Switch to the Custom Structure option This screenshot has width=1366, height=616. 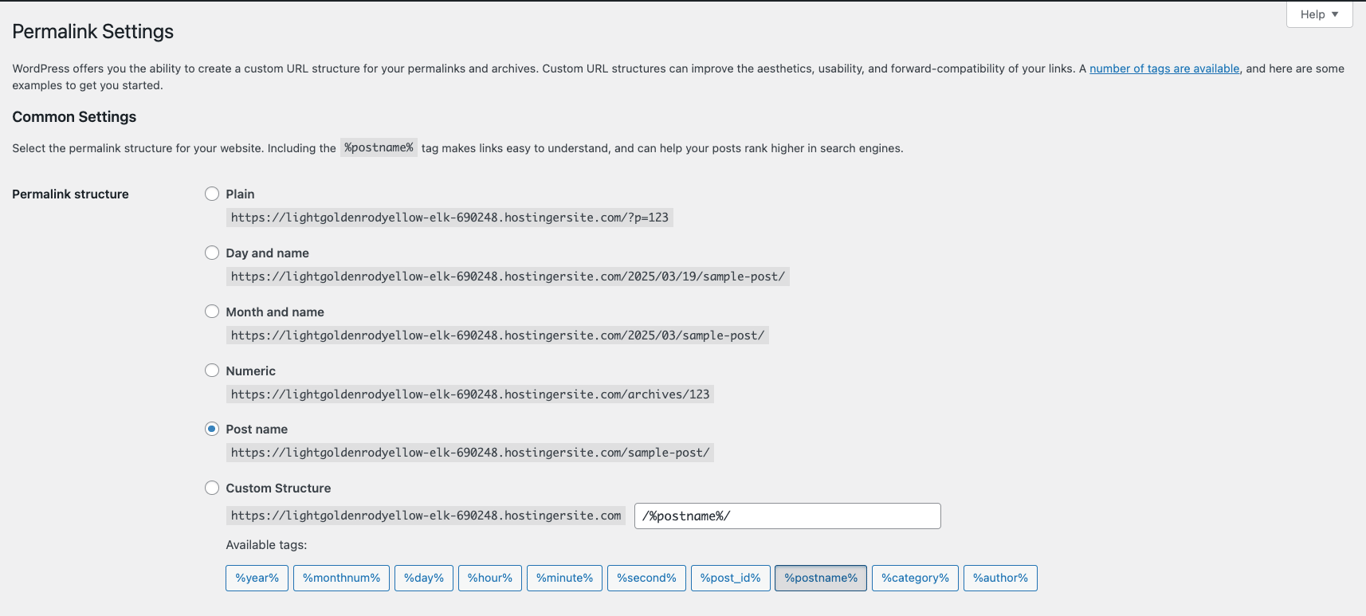pos(212,487)
